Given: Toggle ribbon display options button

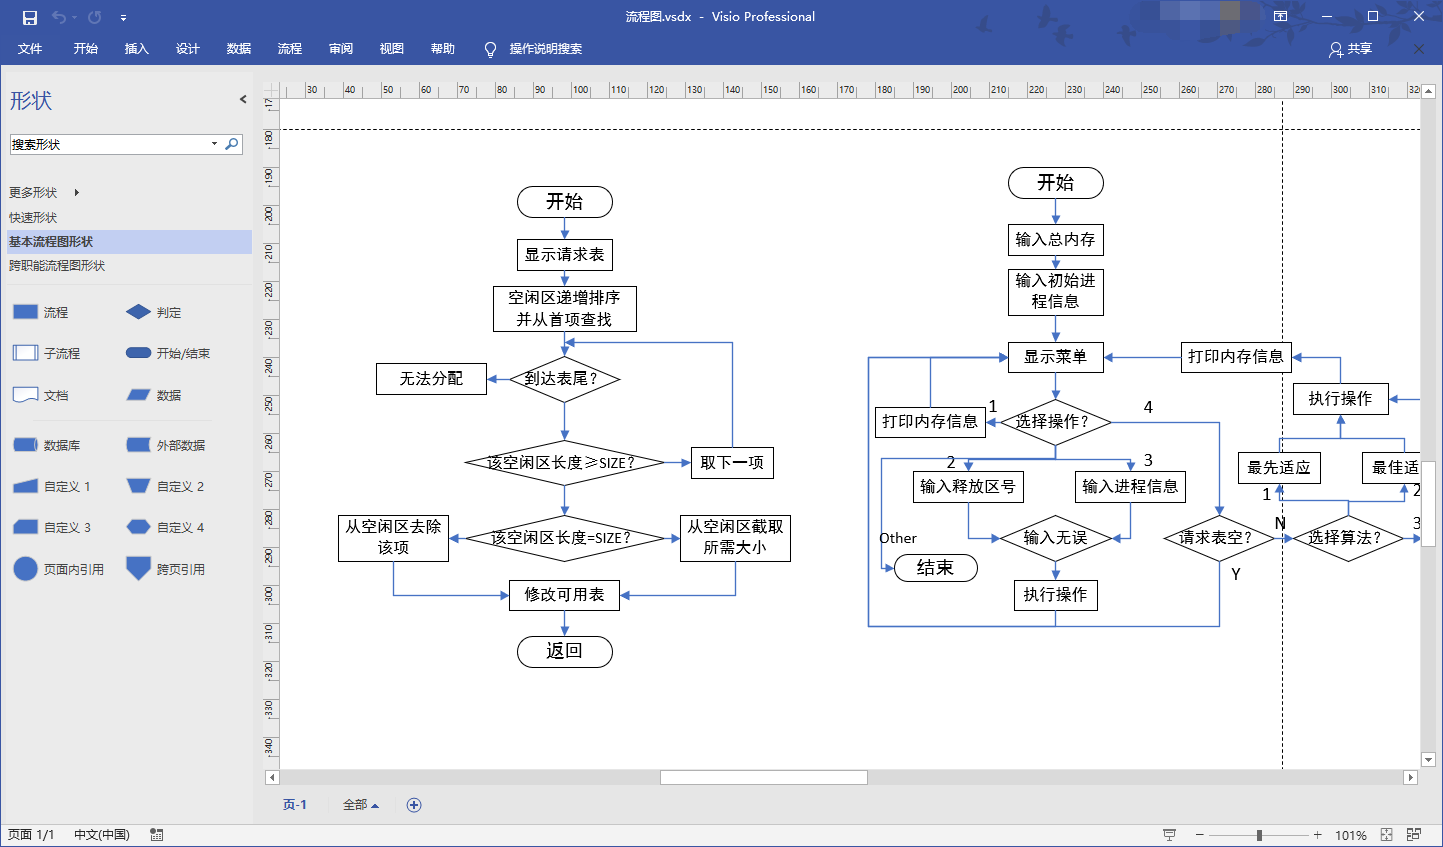Looking at the screenshot, I should [1280, 17].
